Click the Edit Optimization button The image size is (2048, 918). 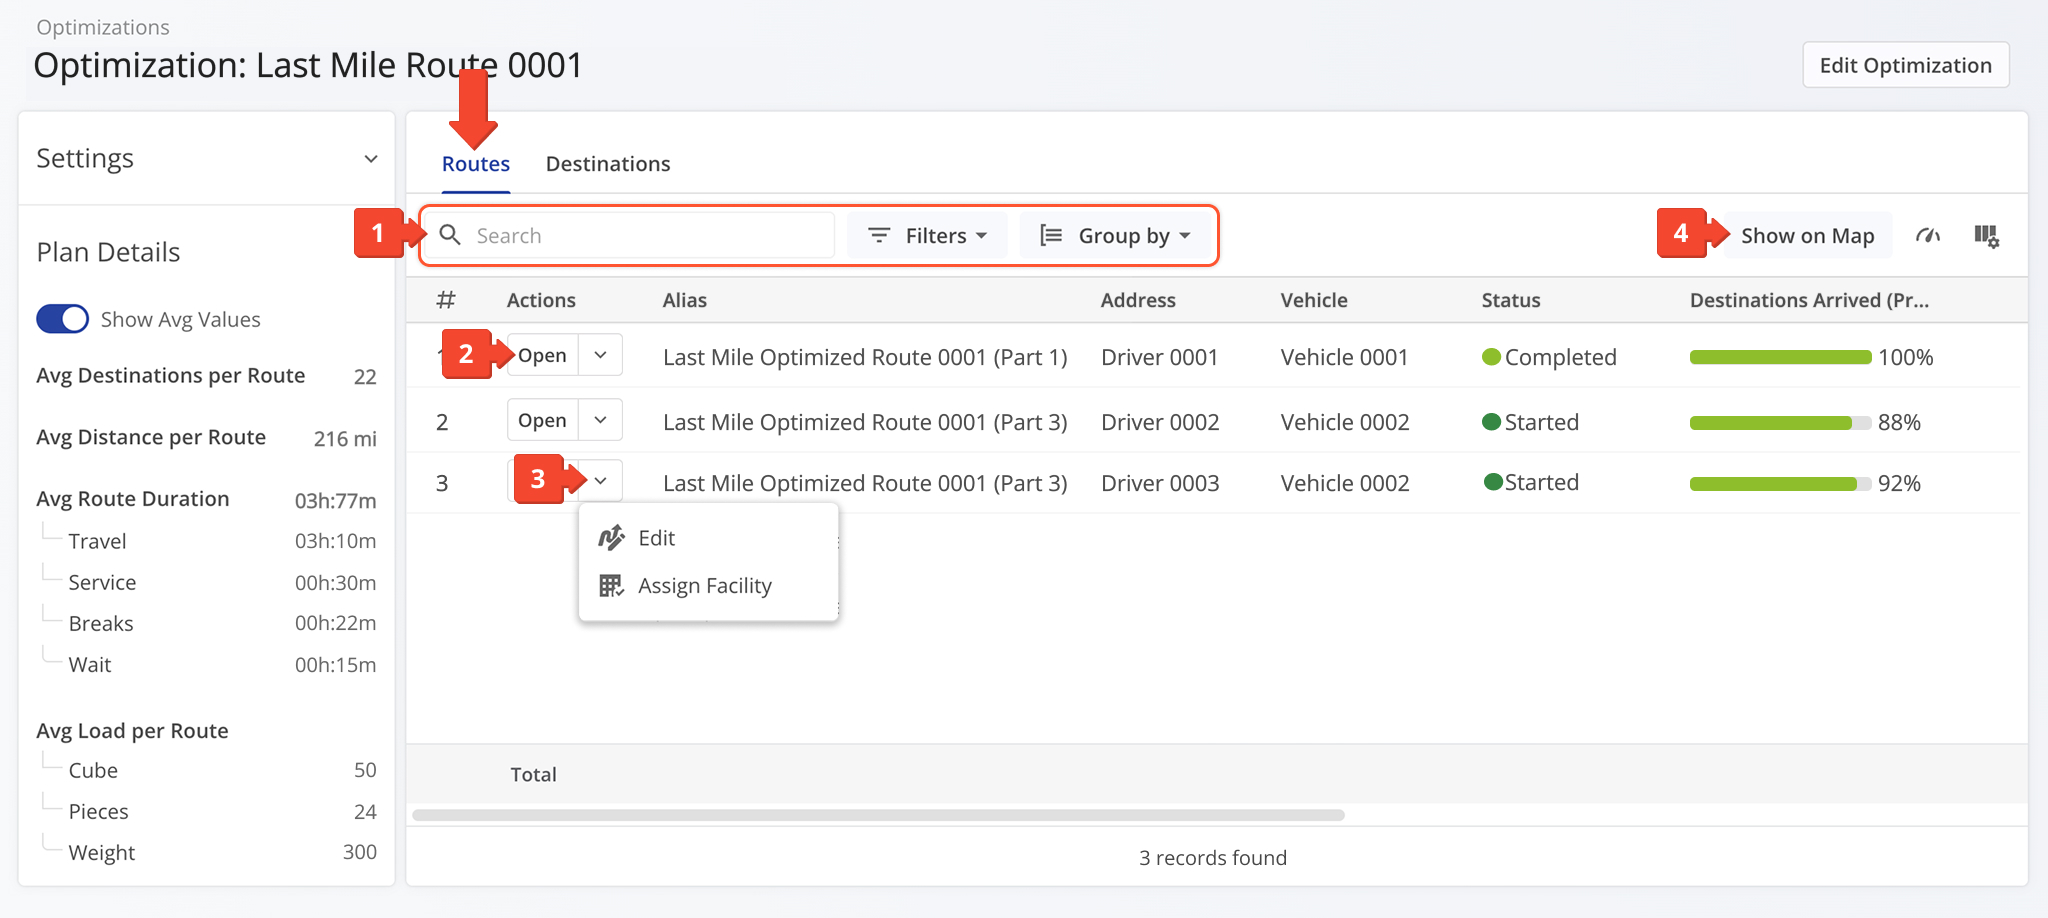click(1905, 65)
